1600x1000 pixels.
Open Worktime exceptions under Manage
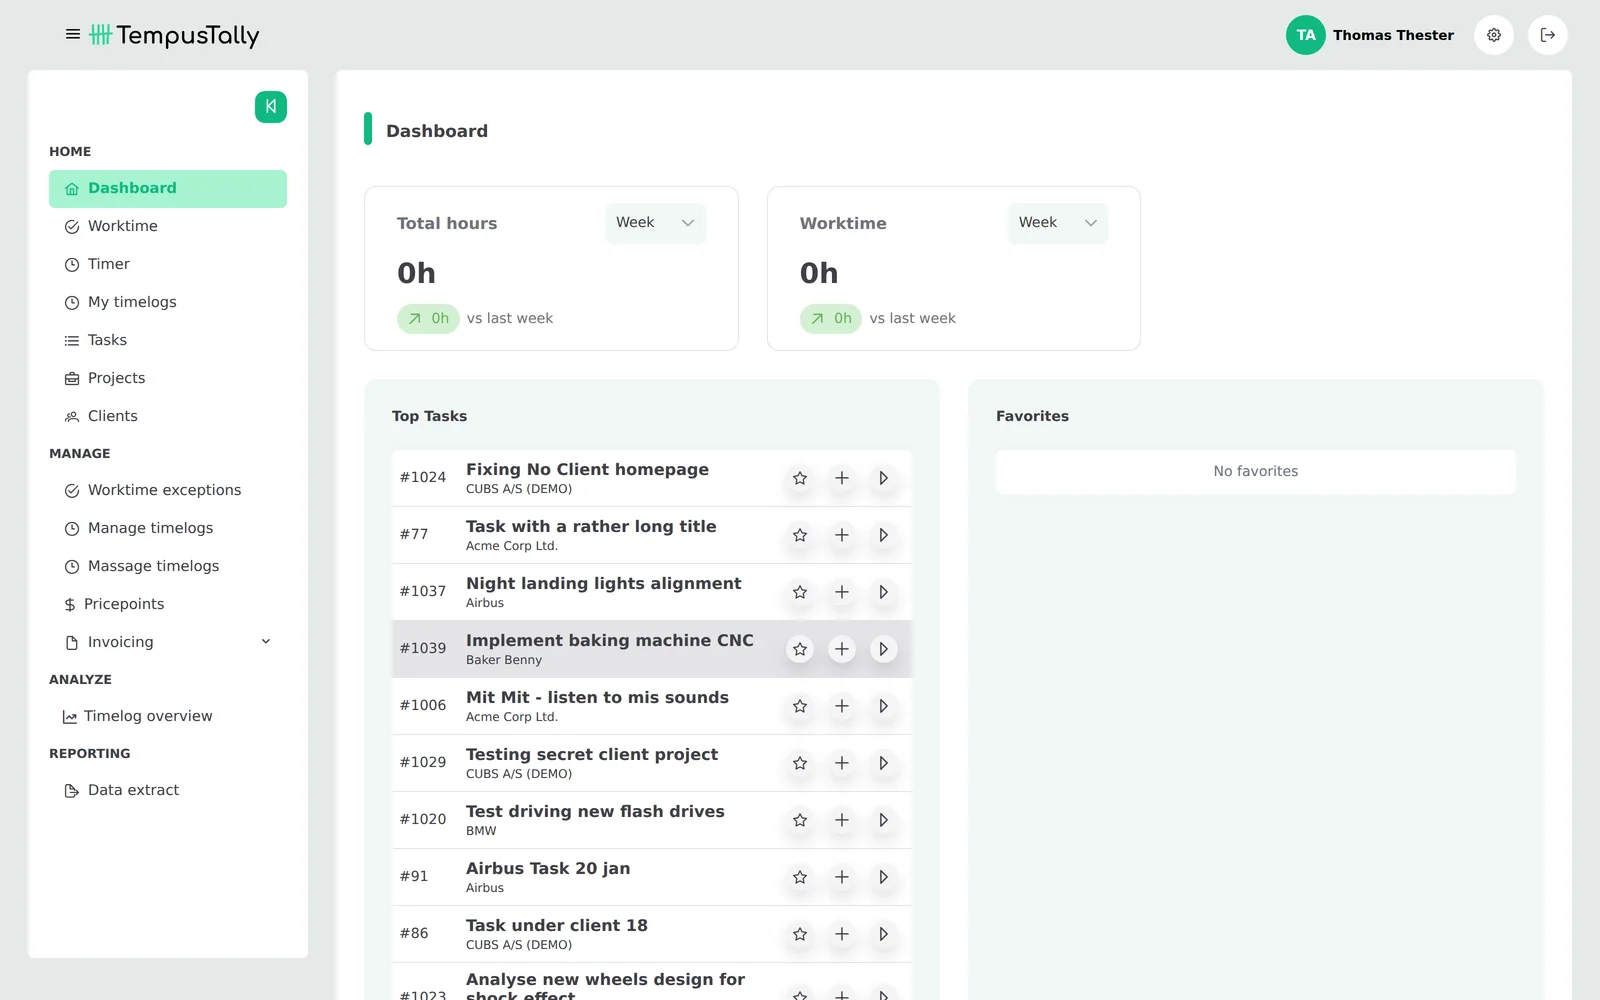(168, 490)
